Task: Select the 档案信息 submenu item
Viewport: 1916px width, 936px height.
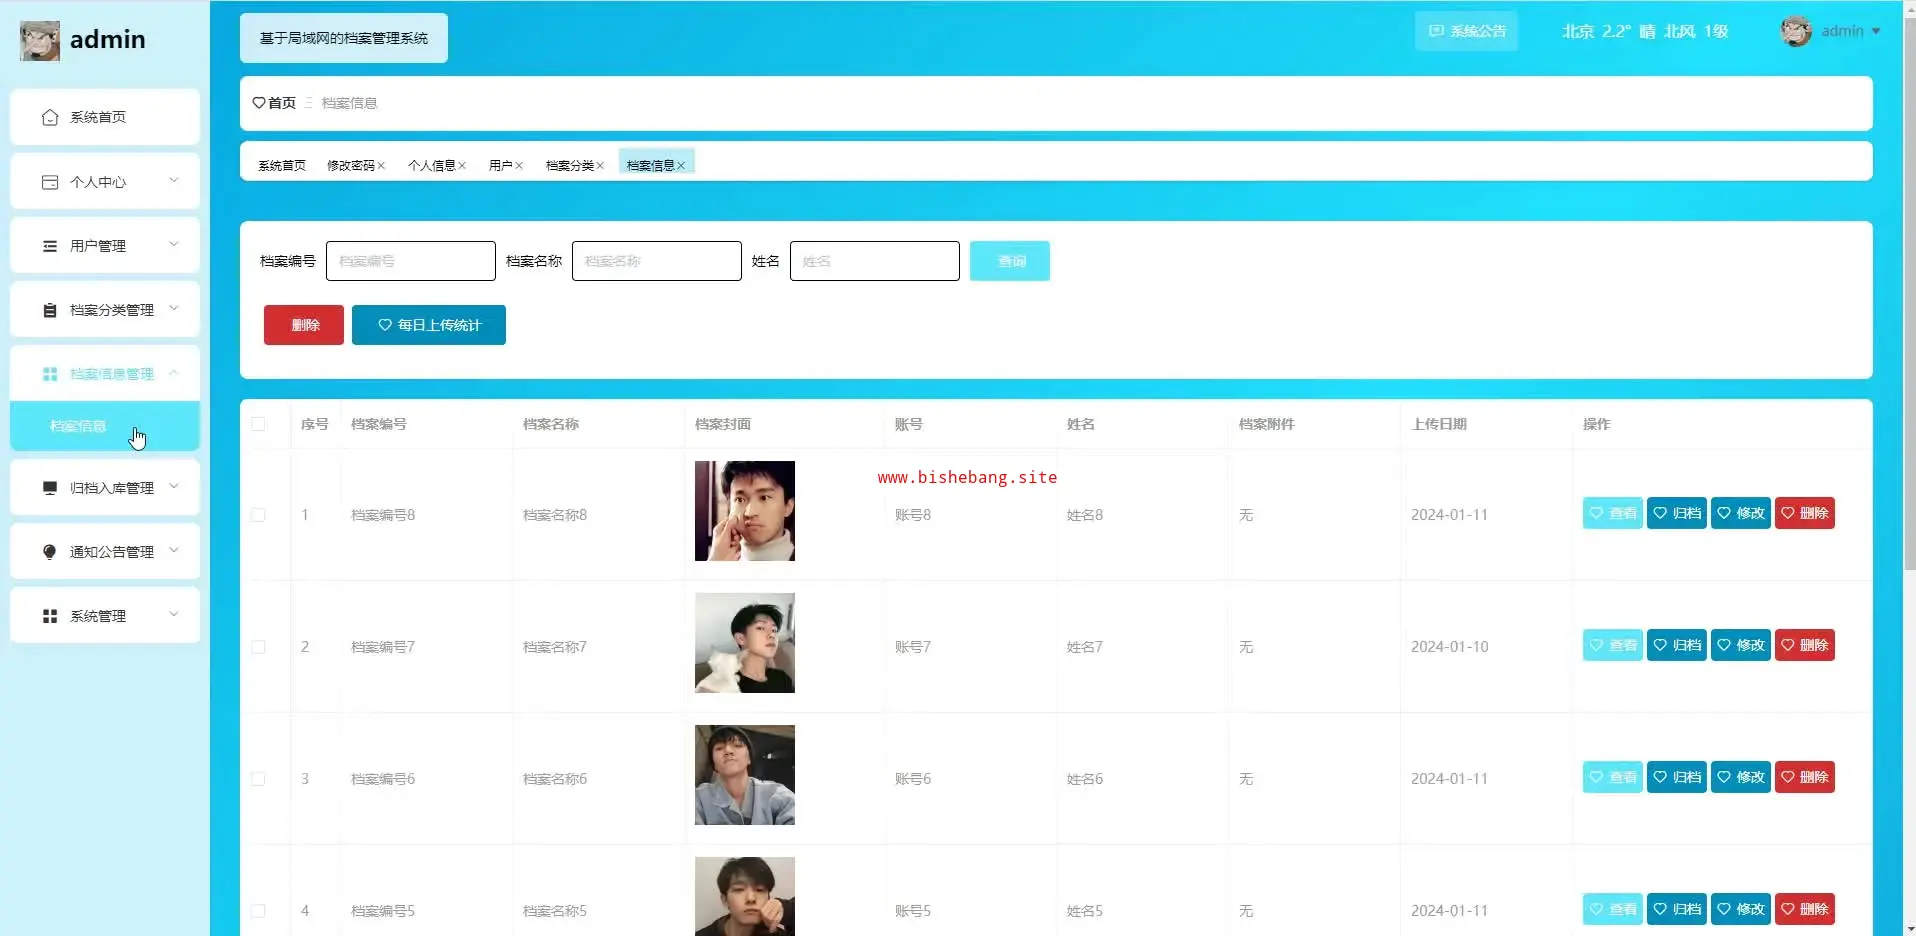Action: 105,426
